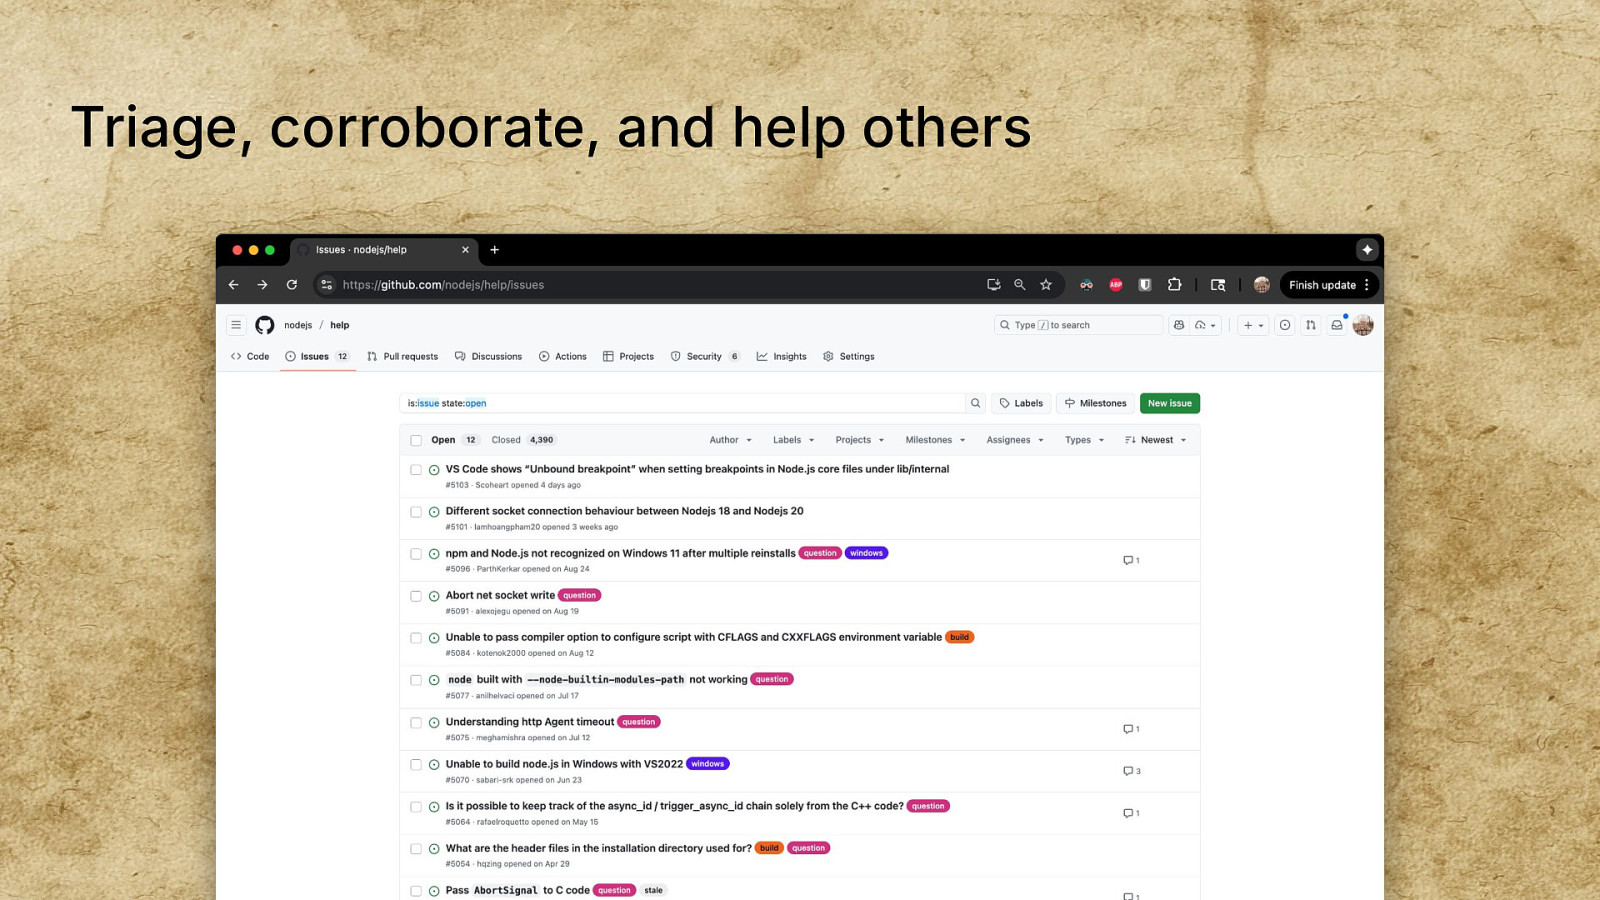Tick checkbox for Abort net socket write
Image resolution: width=1600 pixels, height=900 pixels.
pos(416,596)
